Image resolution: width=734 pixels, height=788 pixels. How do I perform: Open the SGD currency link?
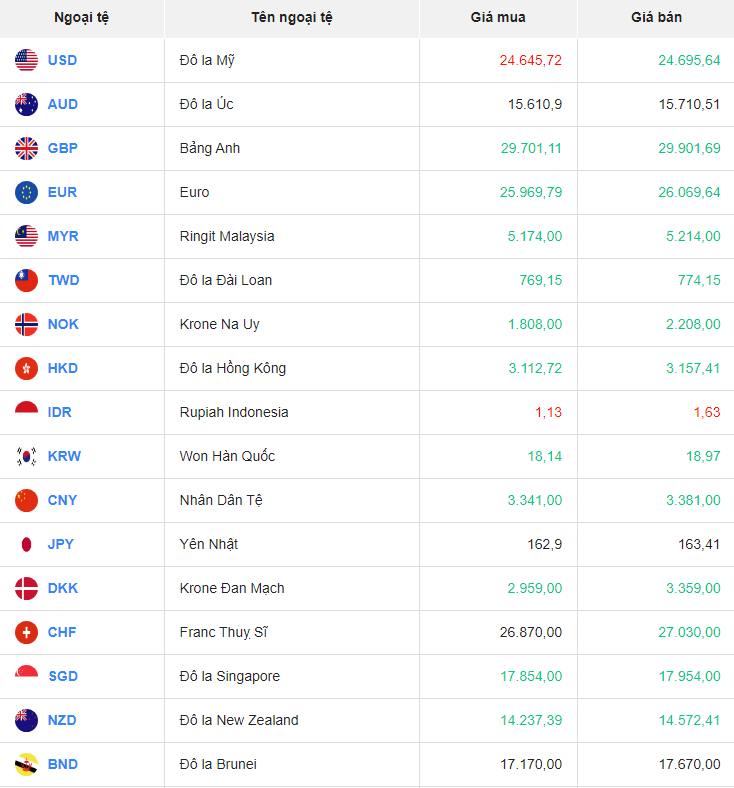tap(62, 676)
